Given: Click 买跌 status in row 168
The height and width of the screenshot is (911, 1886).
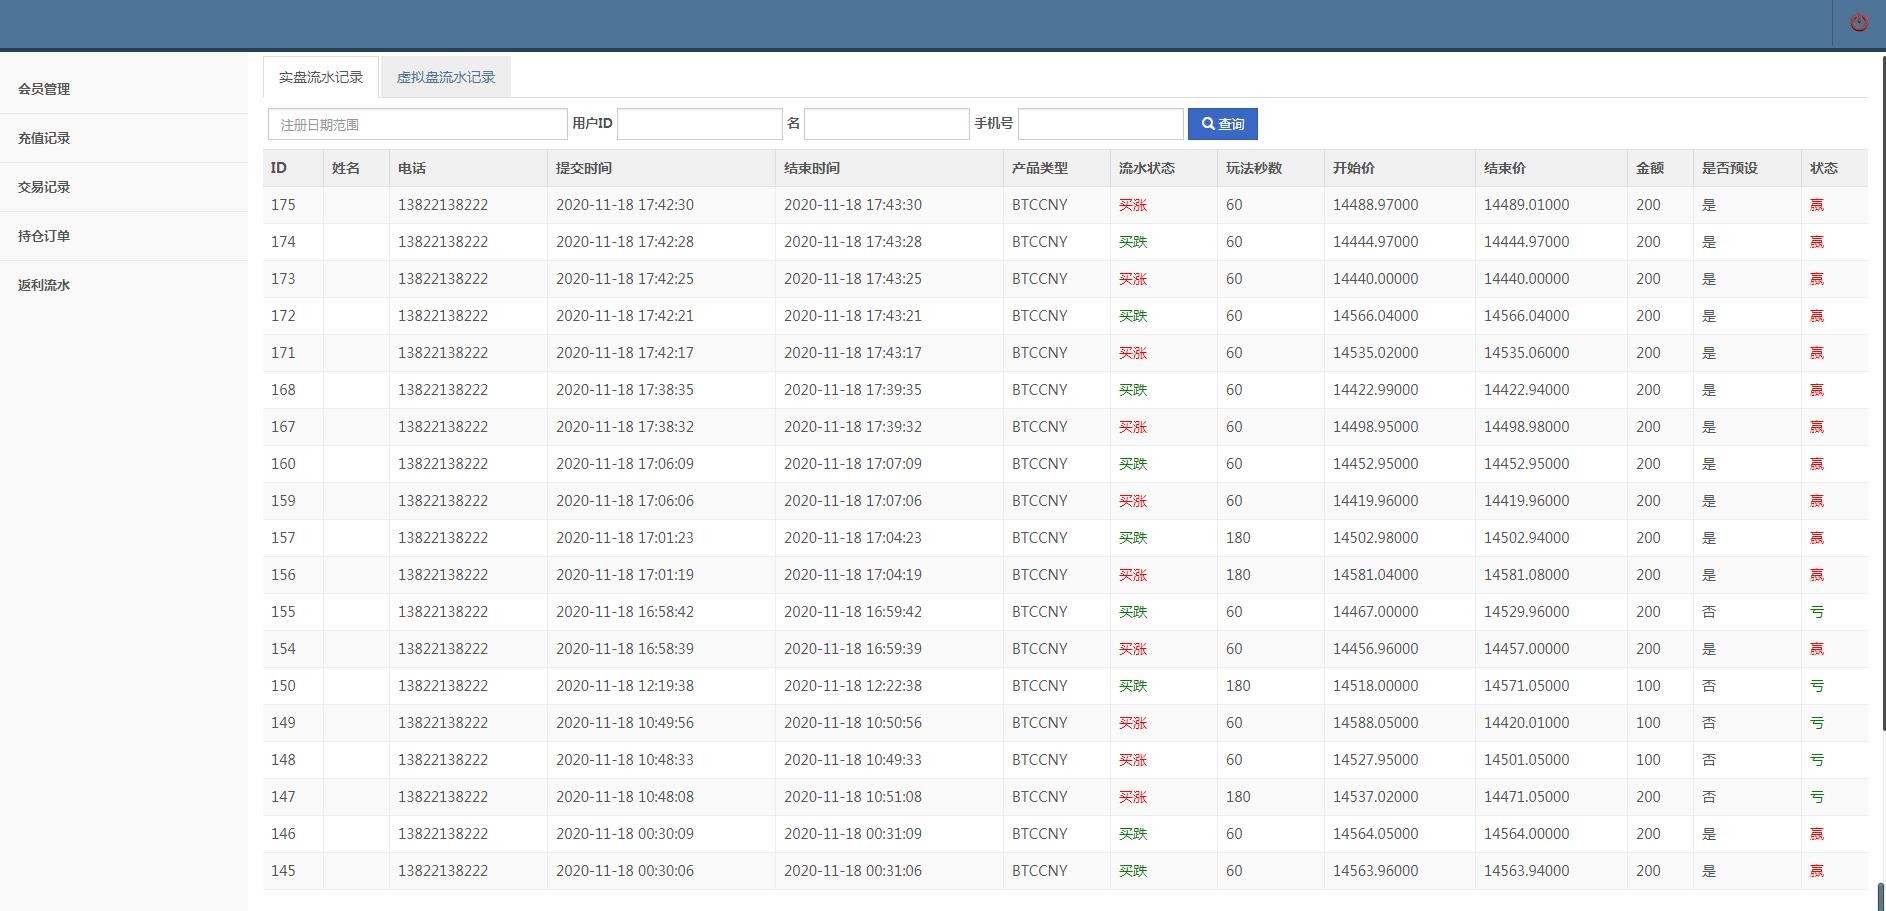Looking at the screenshot, I should (1133, 390).
